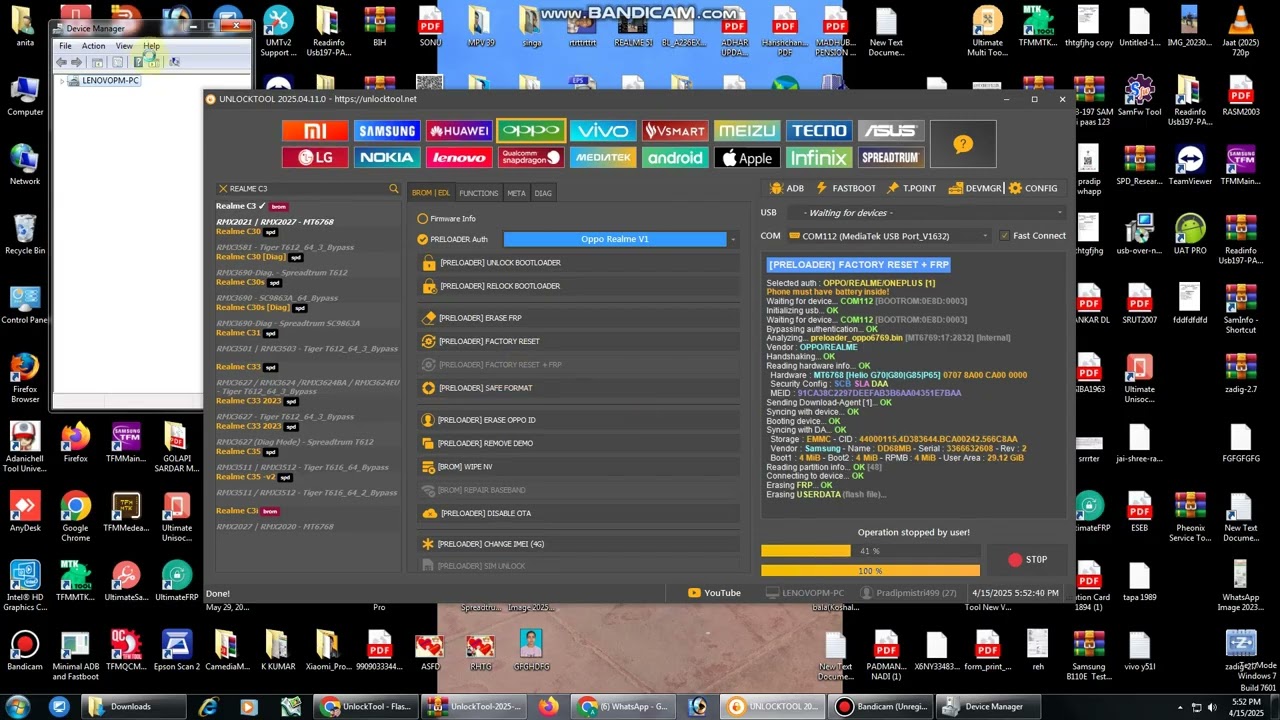1280x720 pixels.
Task: Choose the Asus brand tile
Action: click(891, 131)
